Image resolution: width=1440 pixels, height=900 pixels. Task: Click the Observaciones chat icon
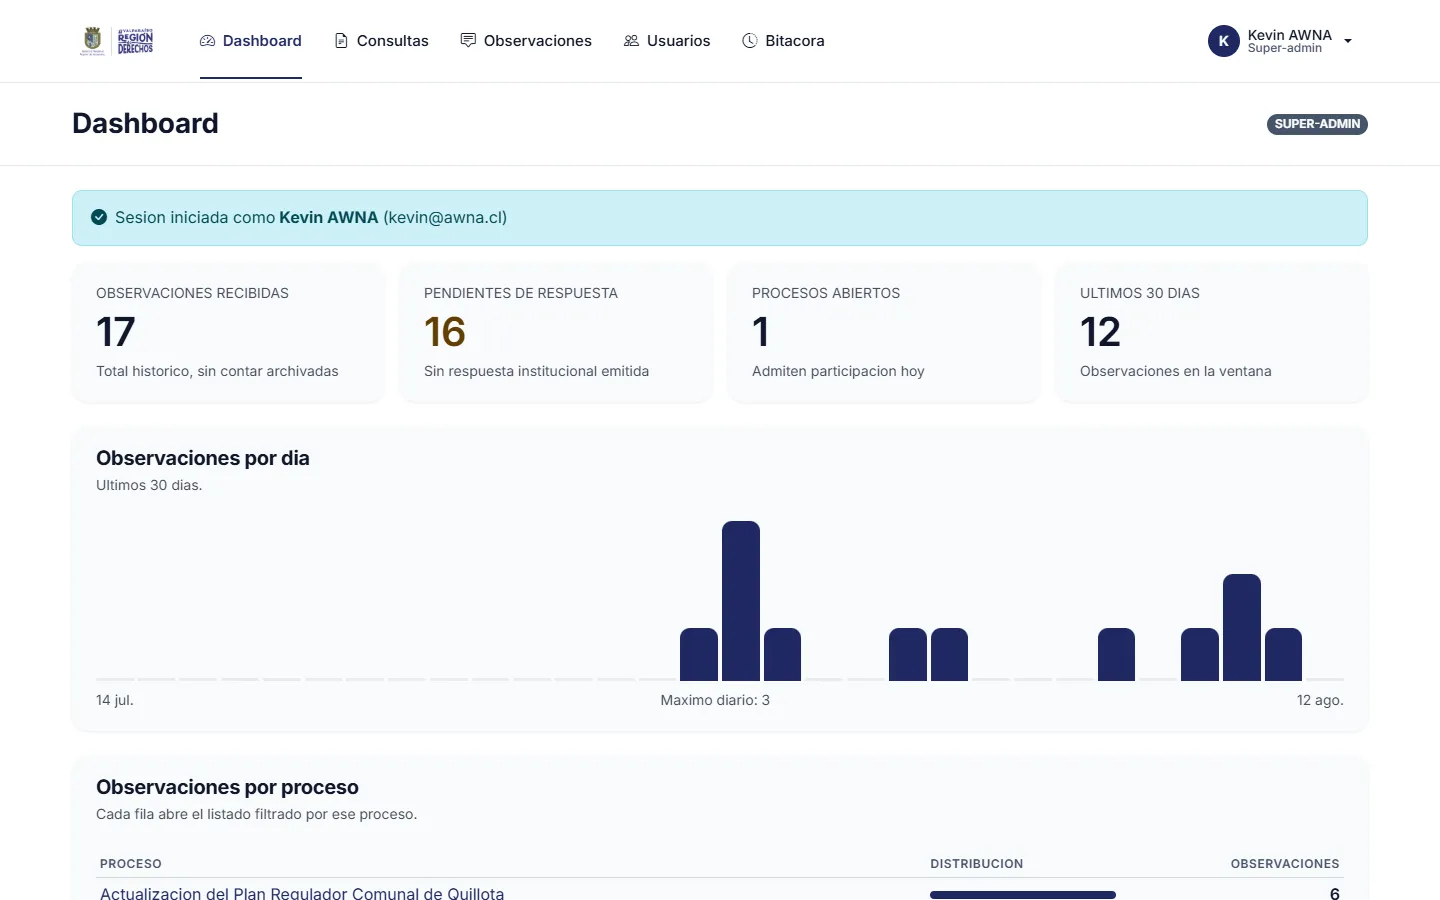[x=468, y=41]
